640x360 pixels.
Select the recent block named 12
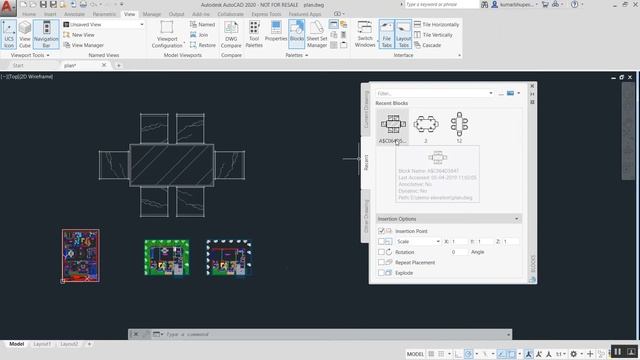pos(459,127)
